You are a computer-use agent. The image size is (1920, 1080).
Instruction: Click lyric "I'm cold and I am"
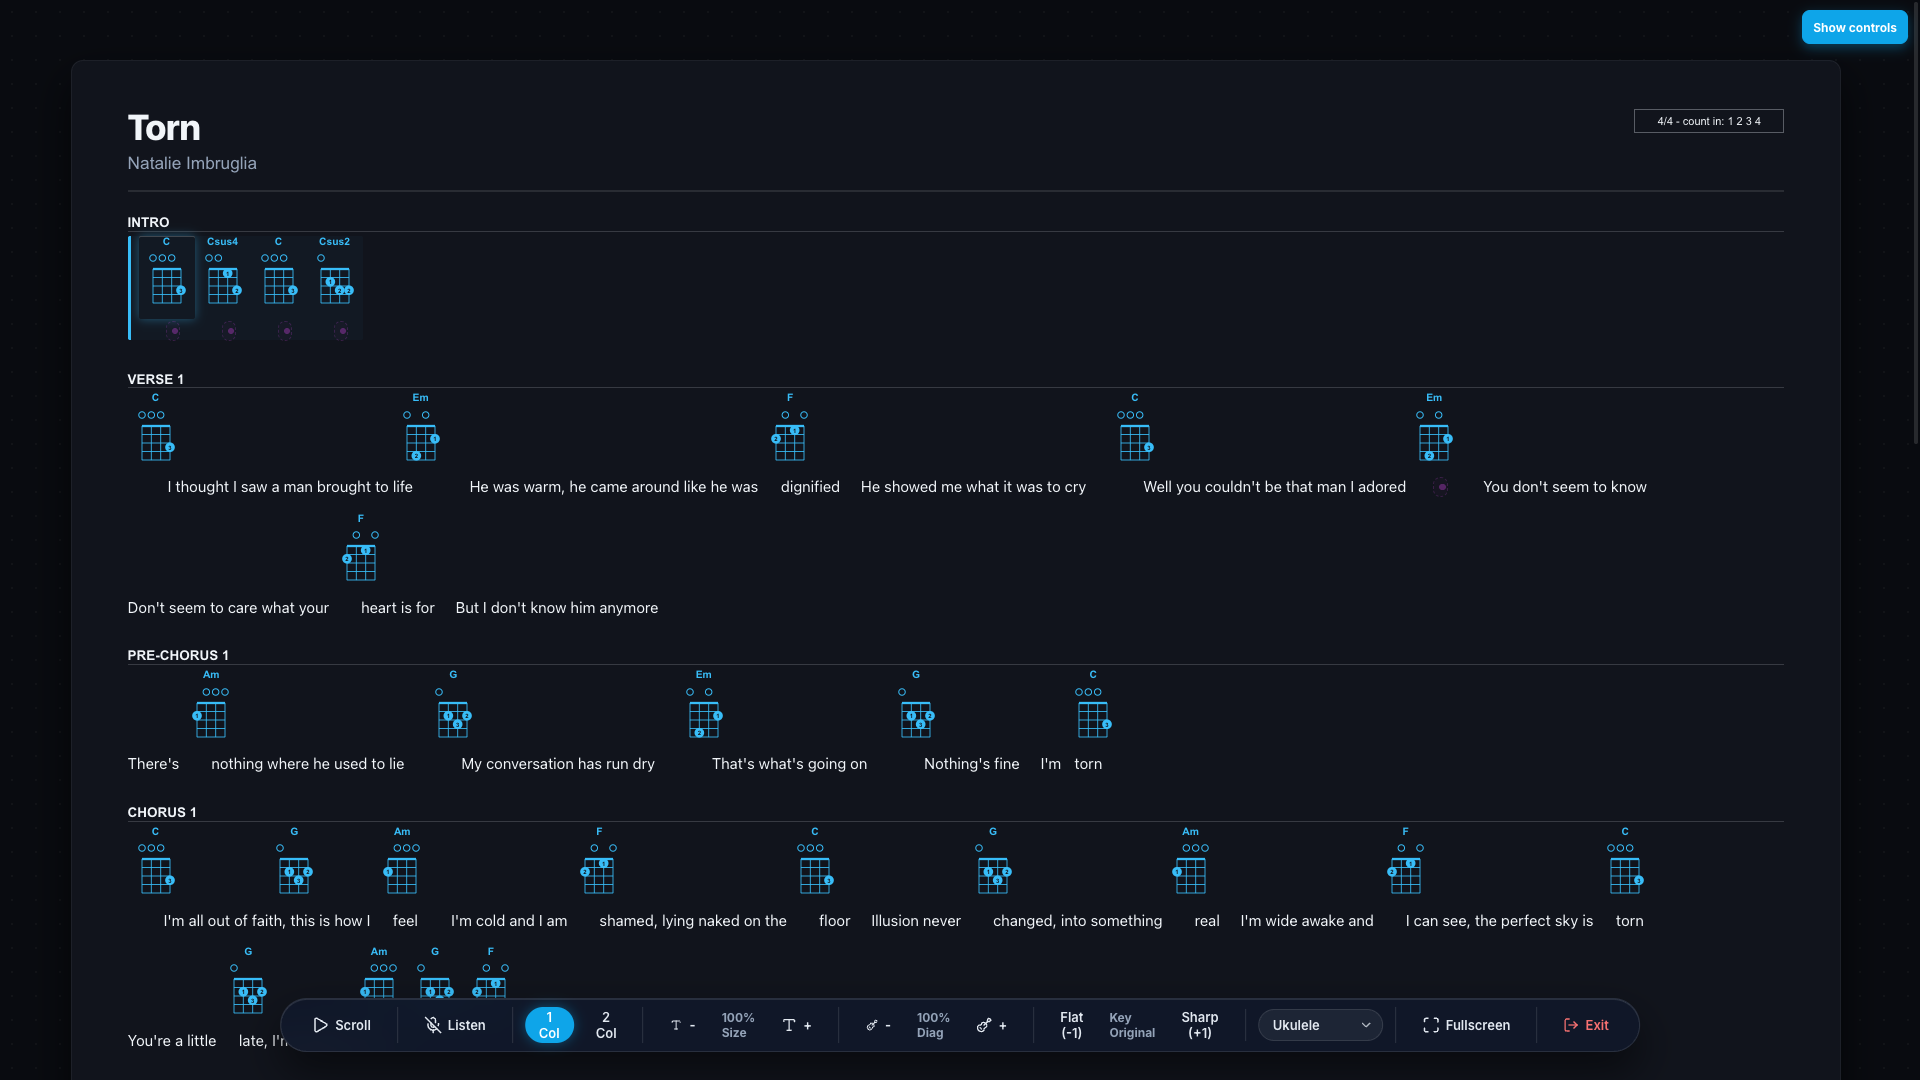tap(509, 921)
